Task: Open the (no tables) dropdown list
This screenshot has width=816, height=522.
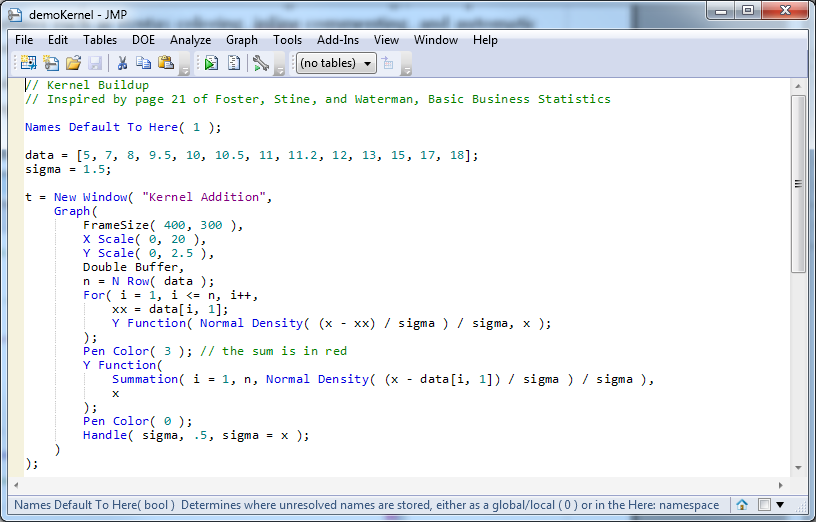Action: pos(336,63)
